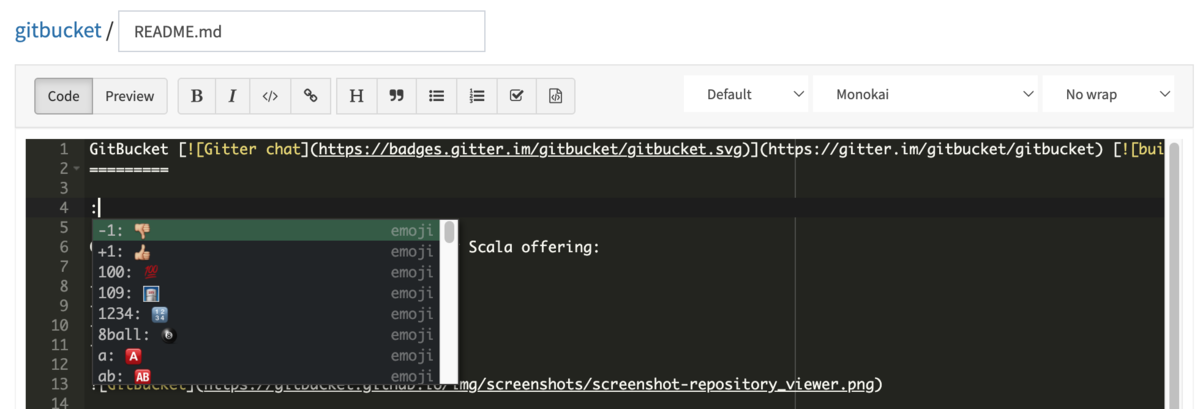Open the Monokai theme dropdown
This screenshot has height=409, width=1200.
926,94
